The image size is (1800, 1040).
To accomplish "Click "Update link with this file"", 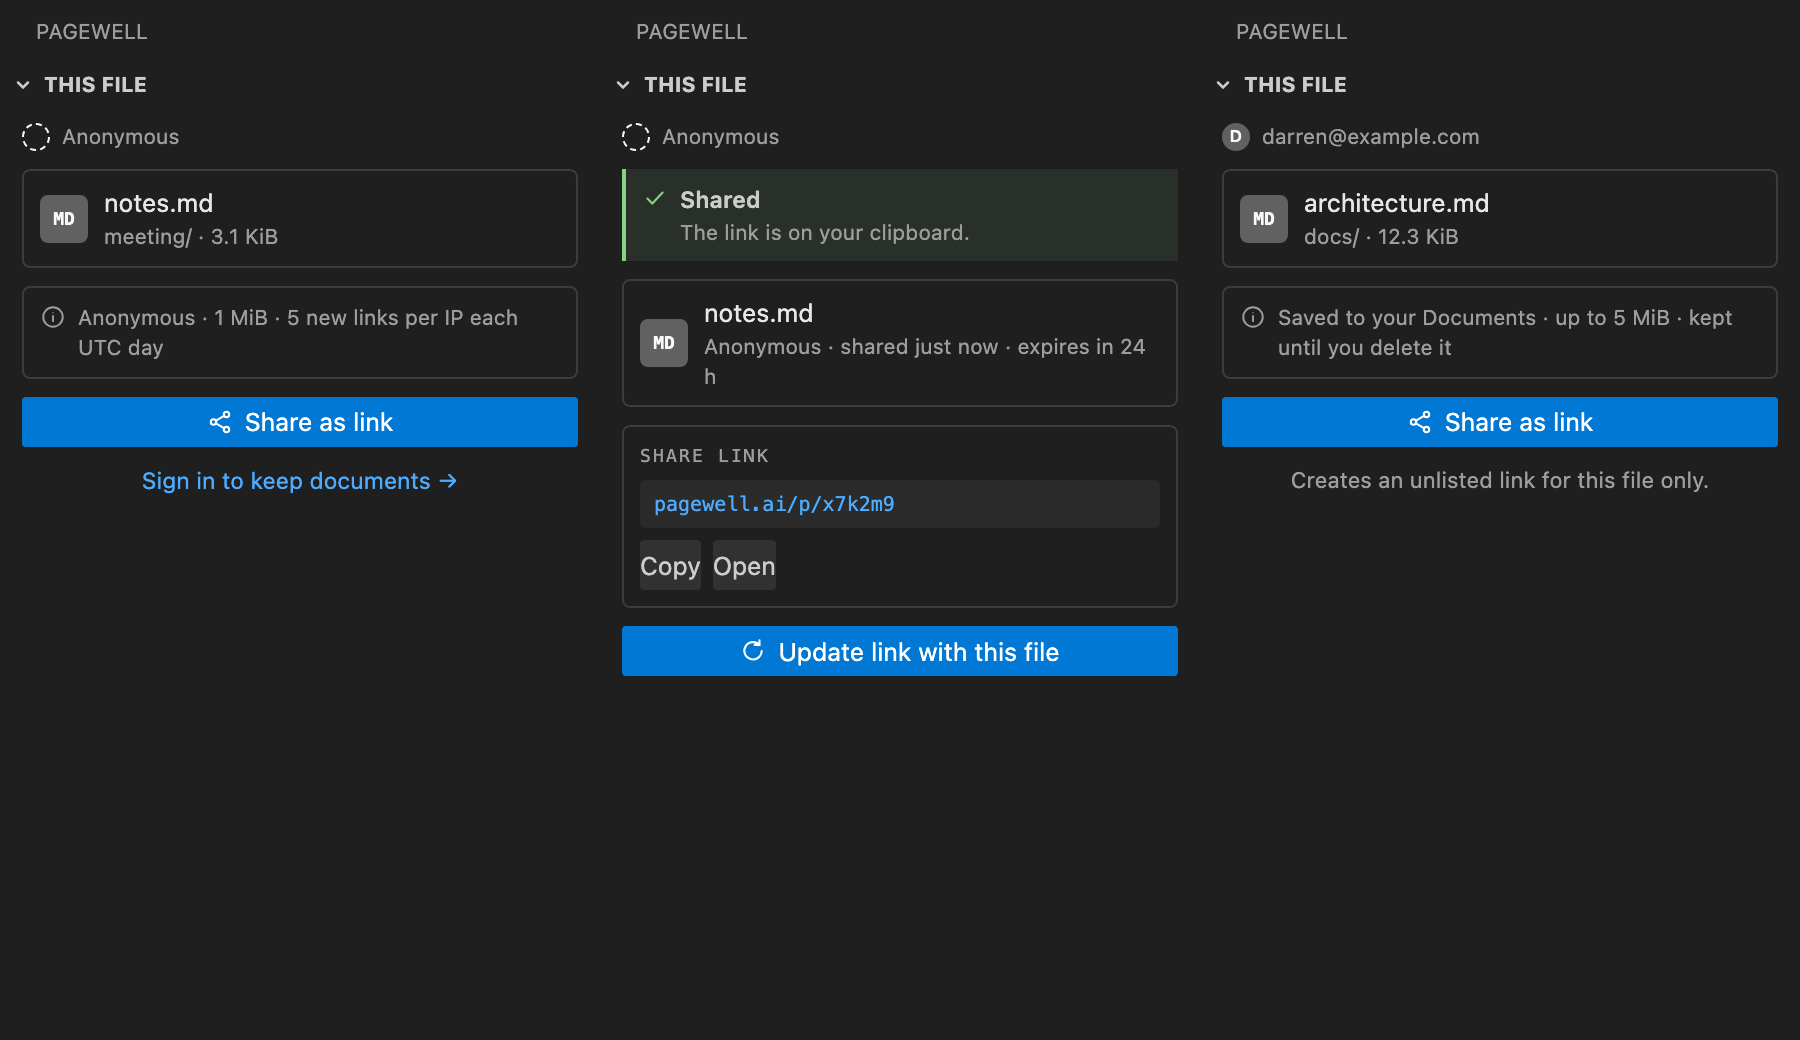I will tap(900, 651).
